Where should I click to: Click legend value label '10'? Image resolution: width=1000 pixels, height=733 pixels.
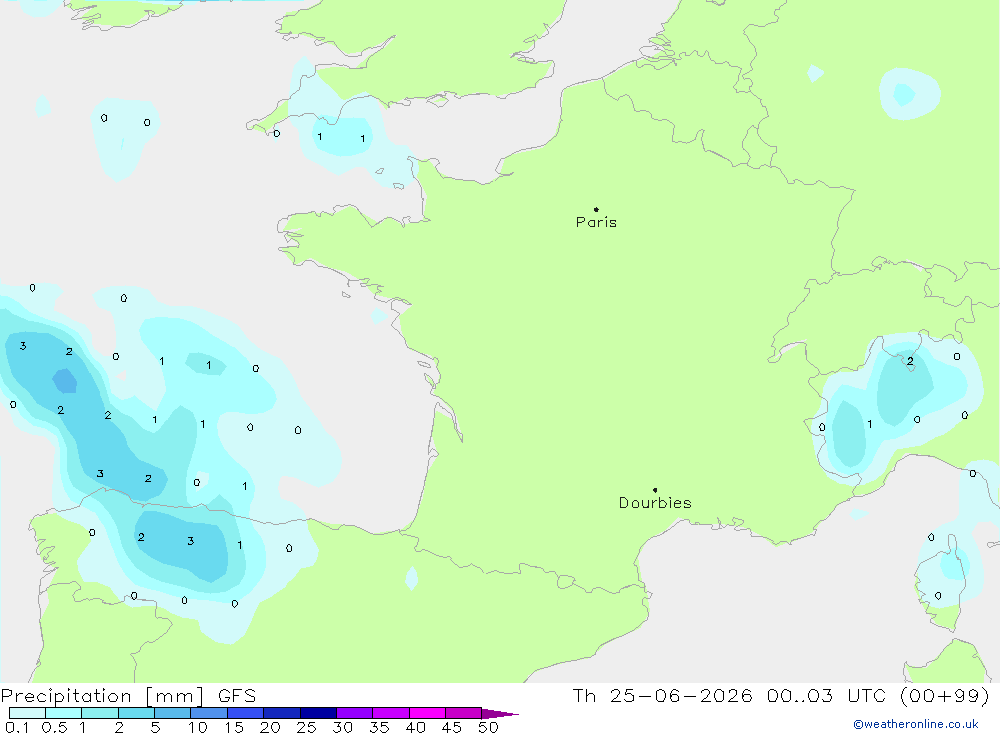pos(198,727)
